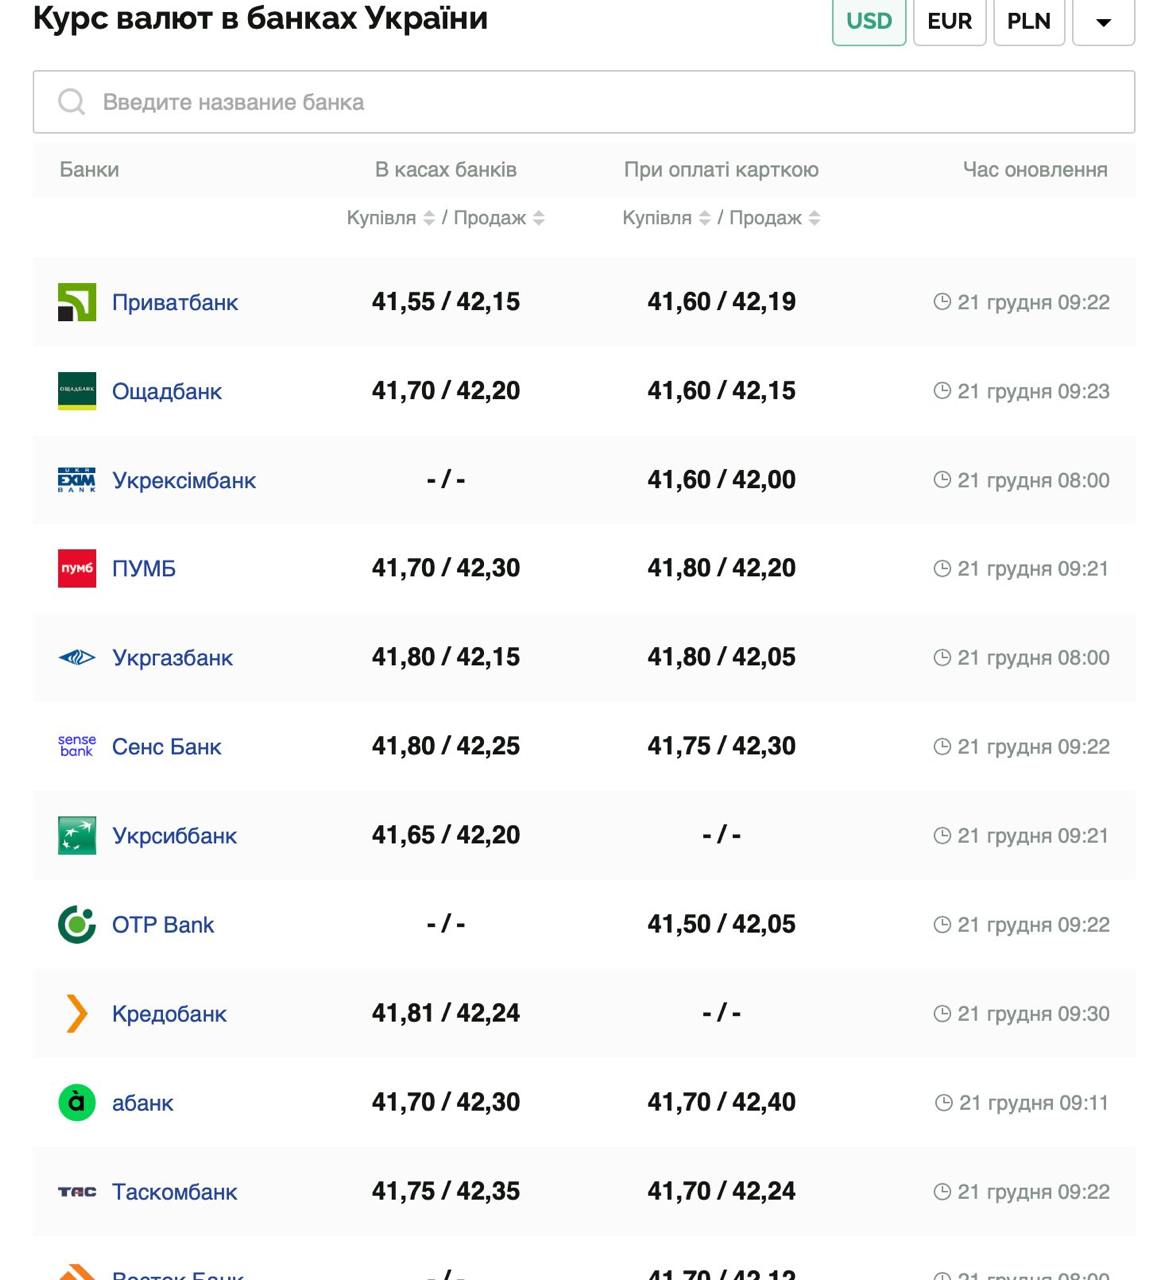Click the Ukreximbank EXIM logo
Screen dimensions: 1169x1280
point(77,480)
